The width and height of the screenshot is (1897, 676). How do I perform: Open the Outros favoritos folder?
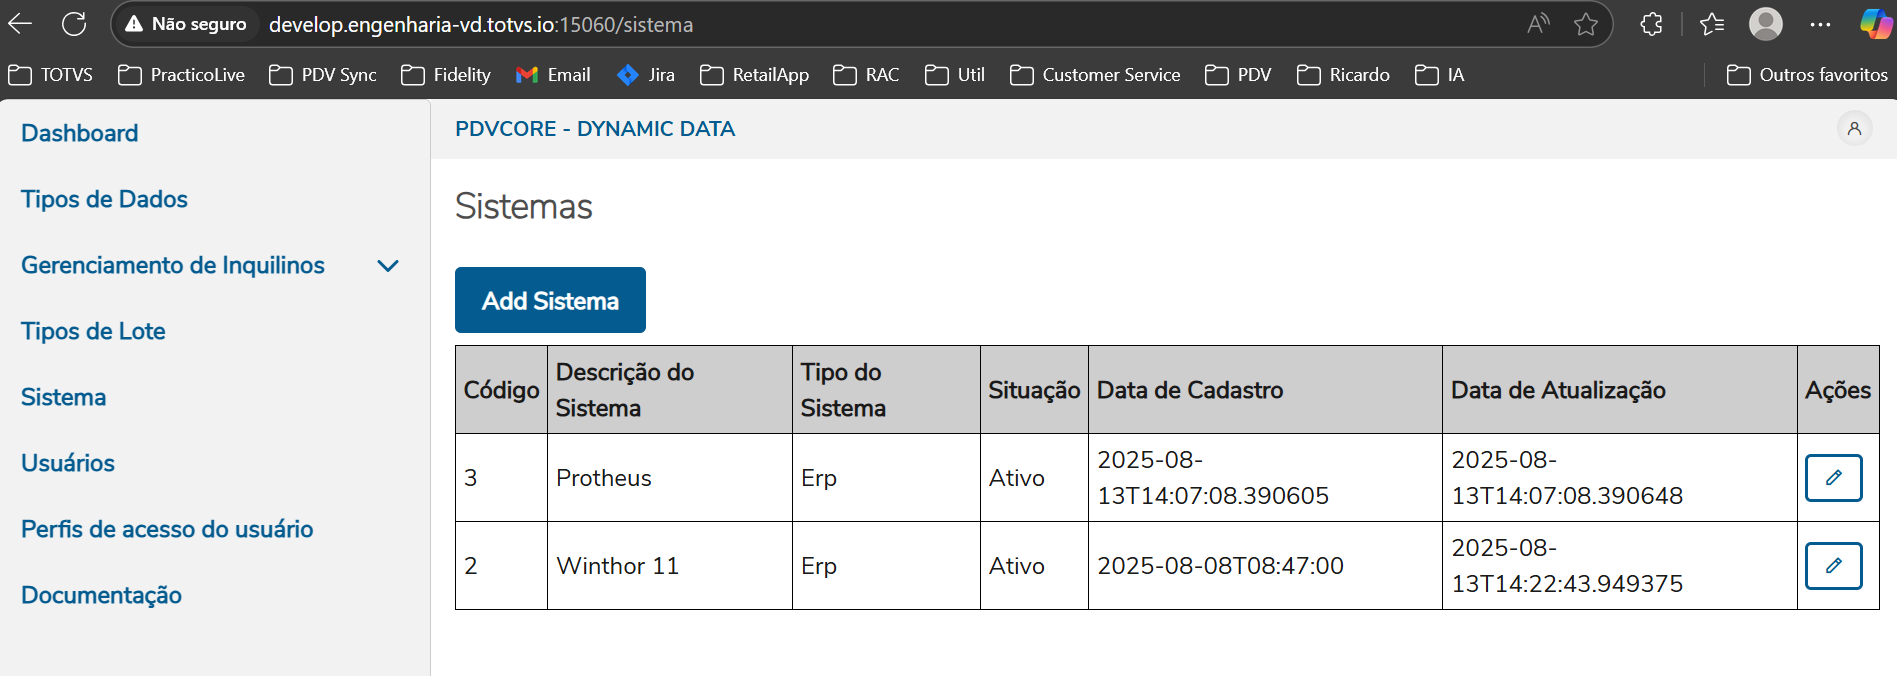(1807, 75)
